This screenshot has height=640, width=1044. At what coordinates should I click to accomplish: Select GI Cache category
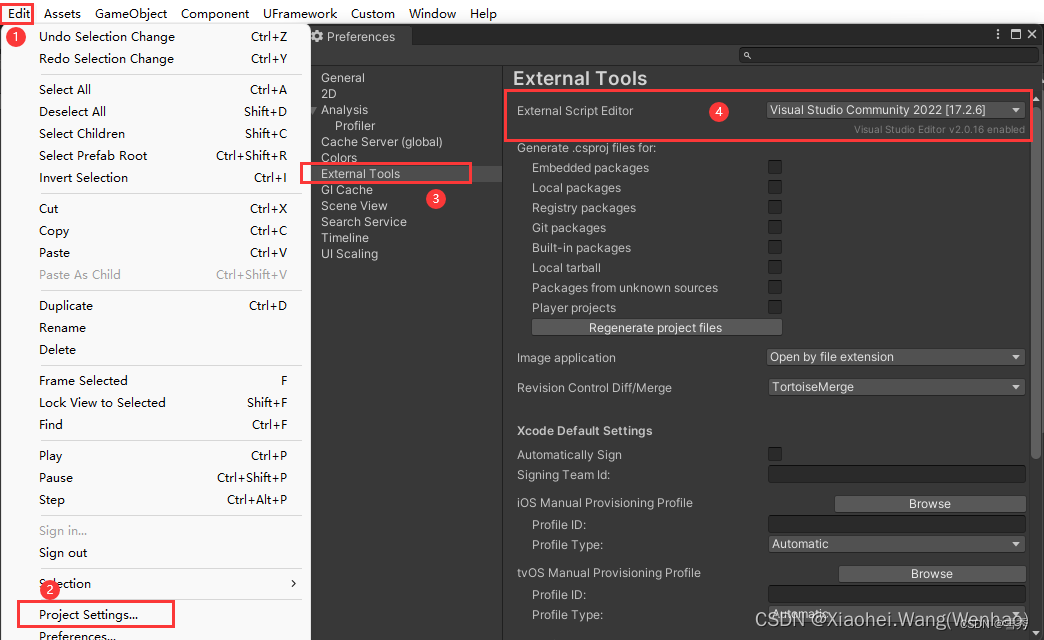[347, 190]
